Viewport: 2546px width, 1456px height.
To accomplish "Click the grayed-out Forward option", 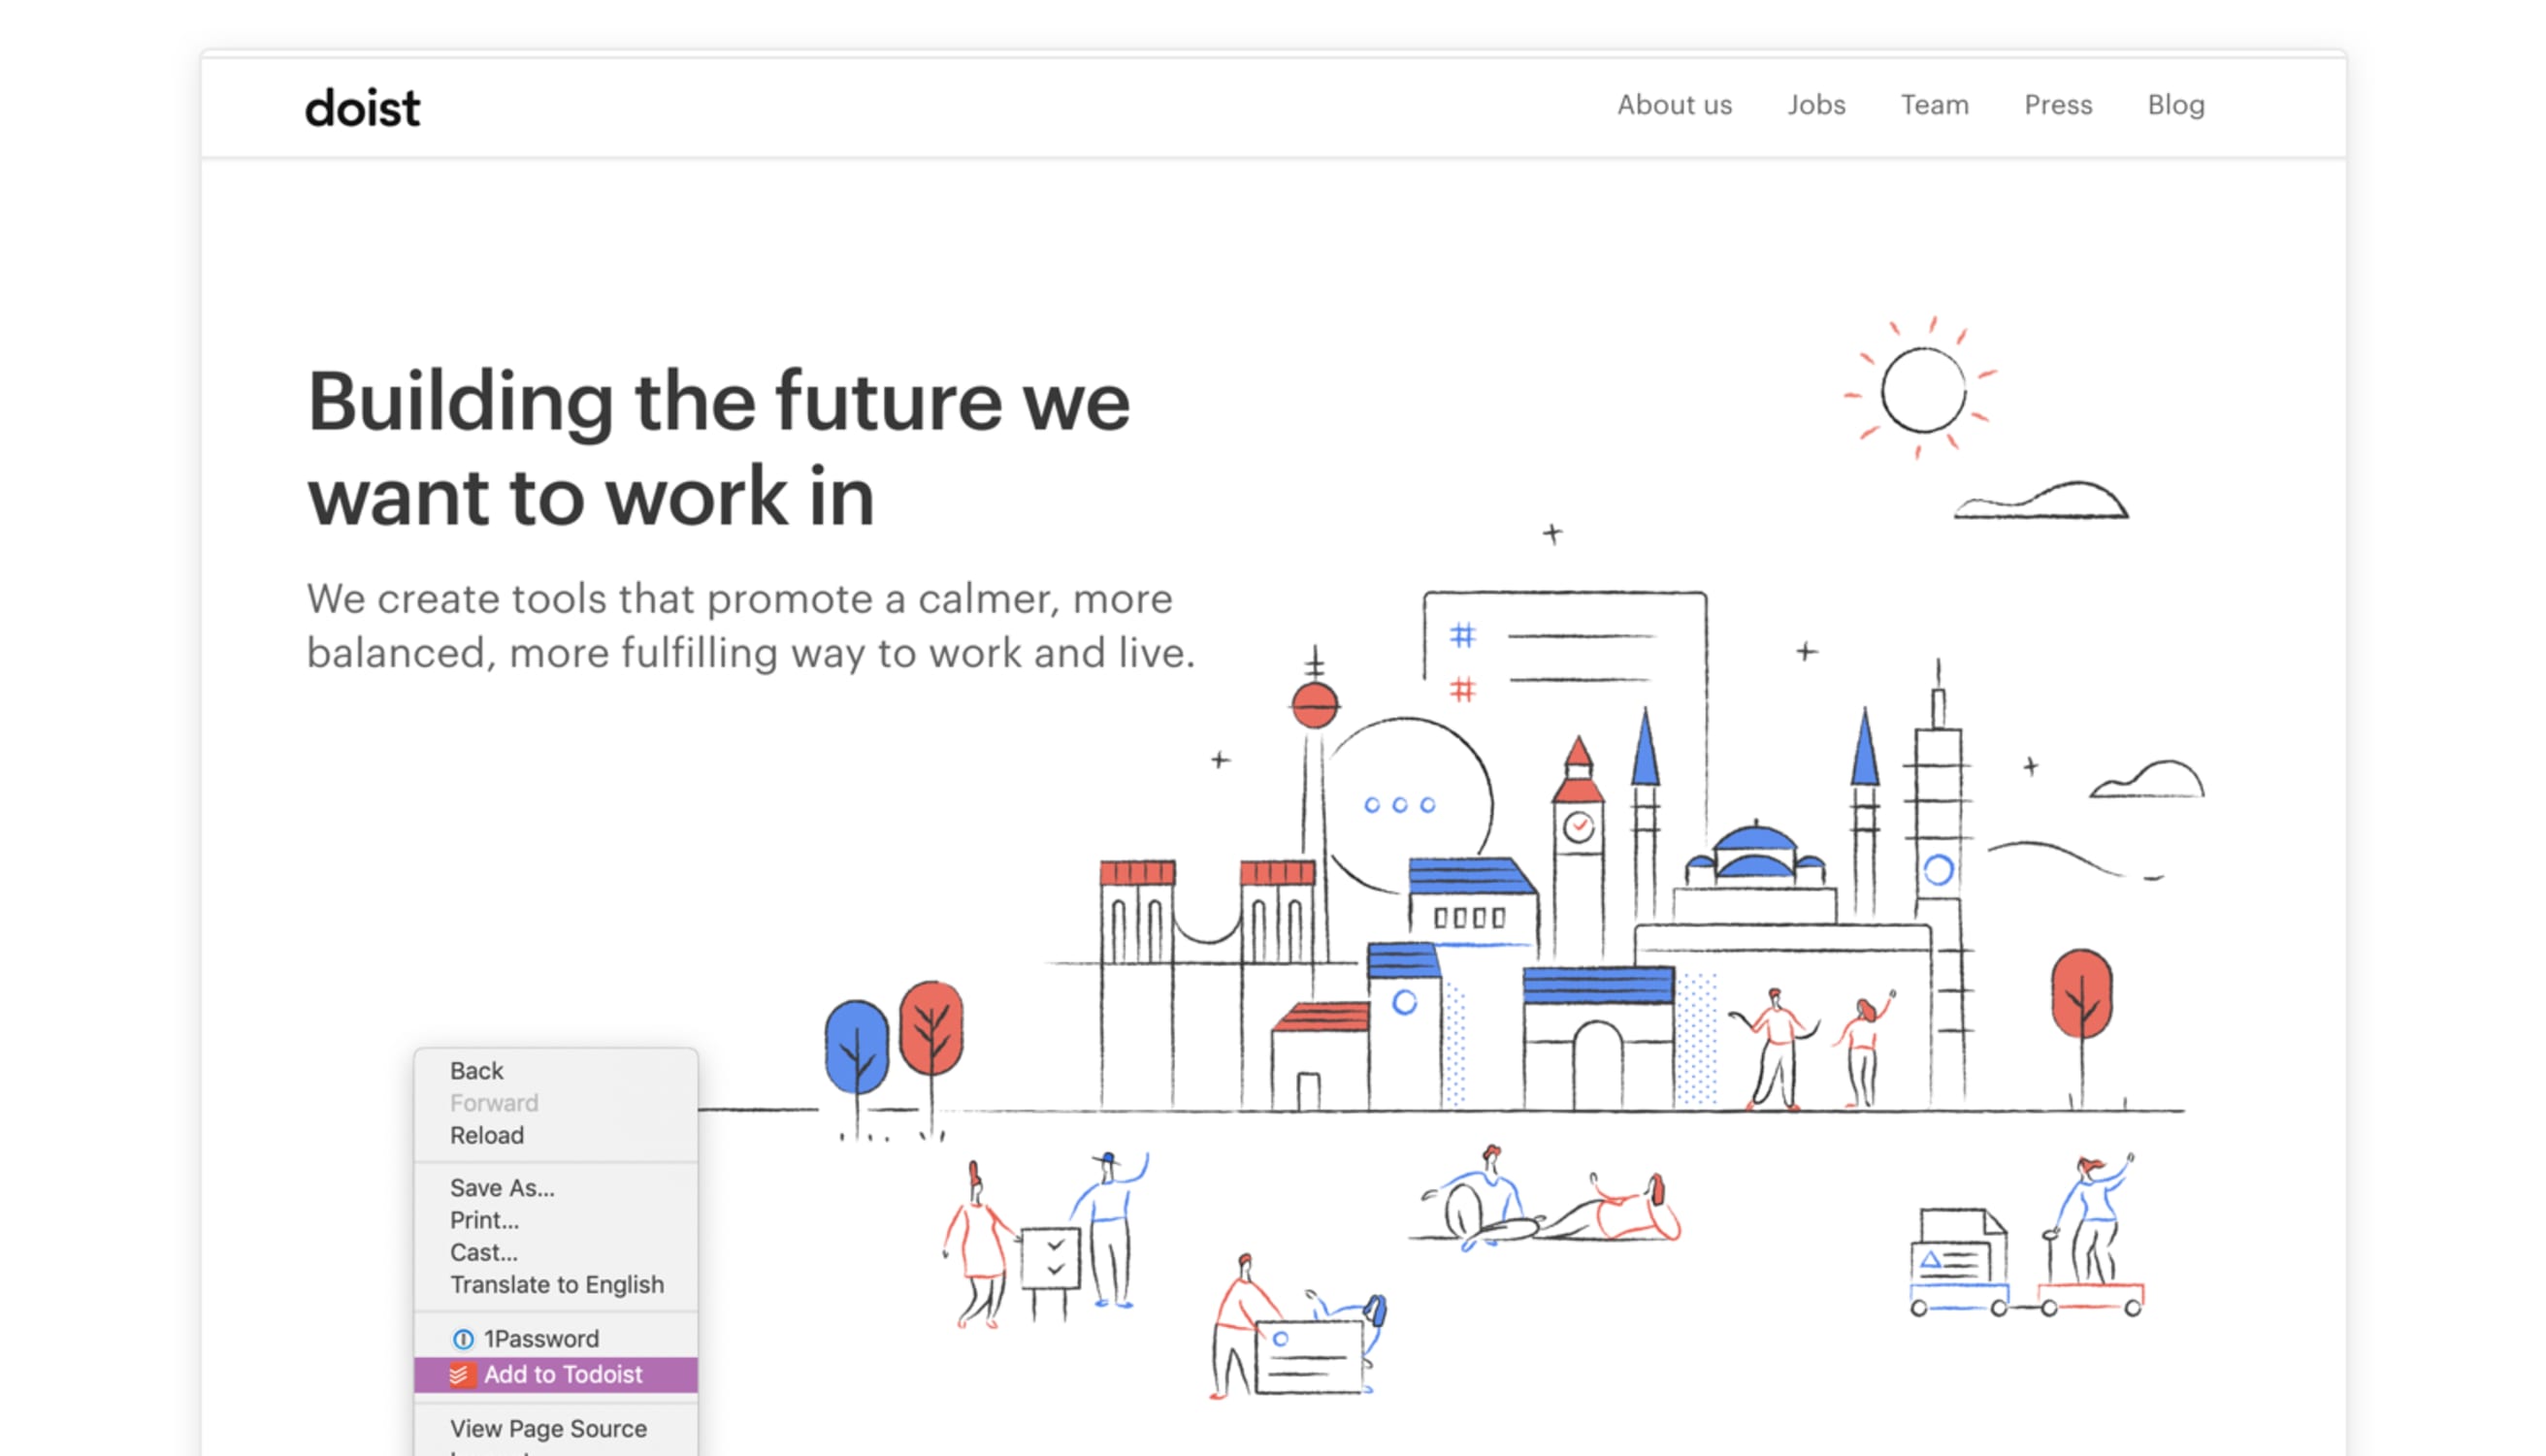I will coord(494,1103).
